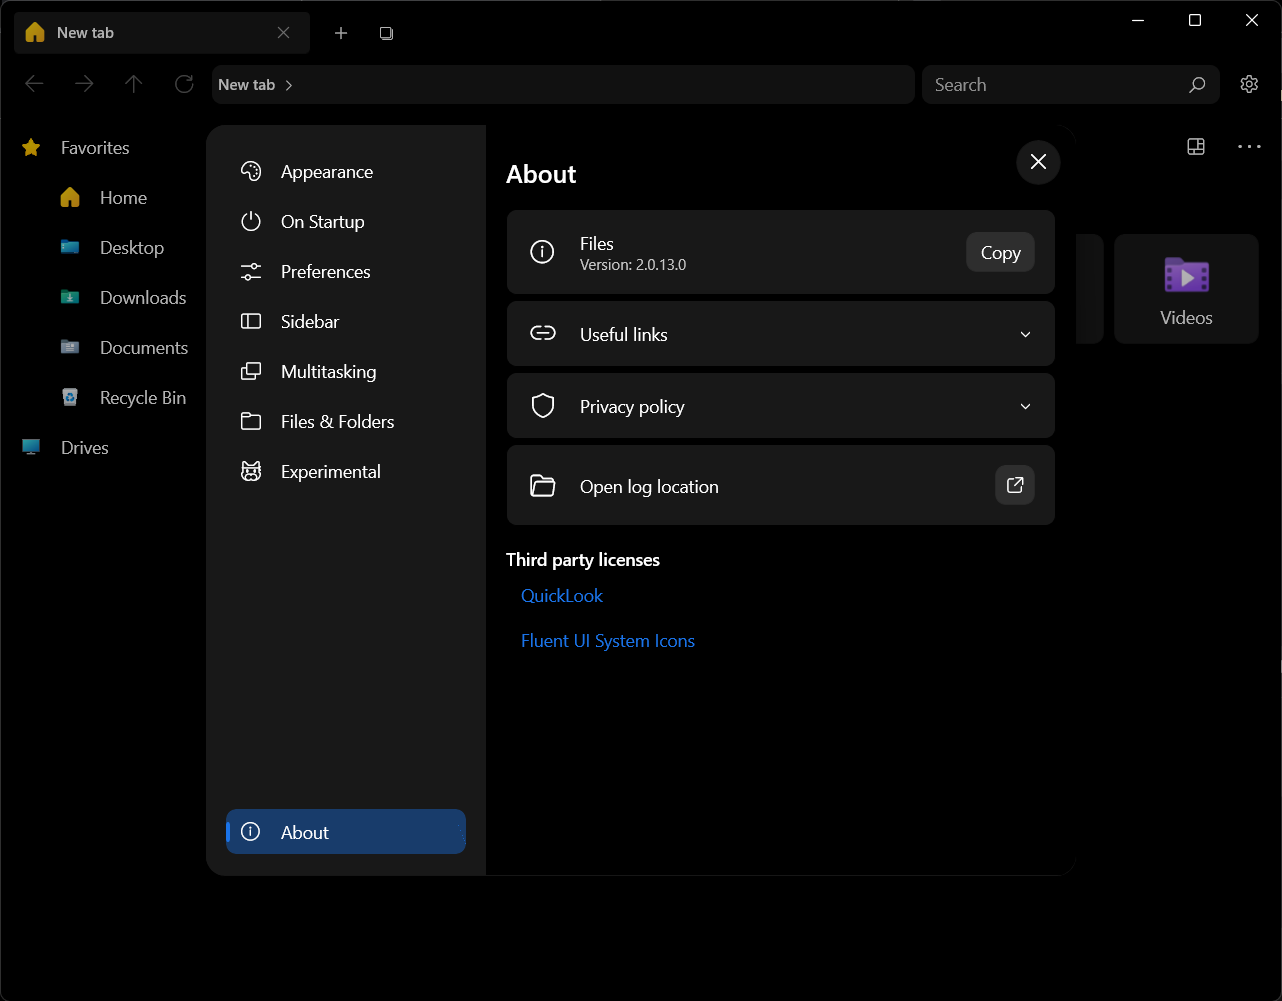Open the QuickLook license link

[561, 595]
